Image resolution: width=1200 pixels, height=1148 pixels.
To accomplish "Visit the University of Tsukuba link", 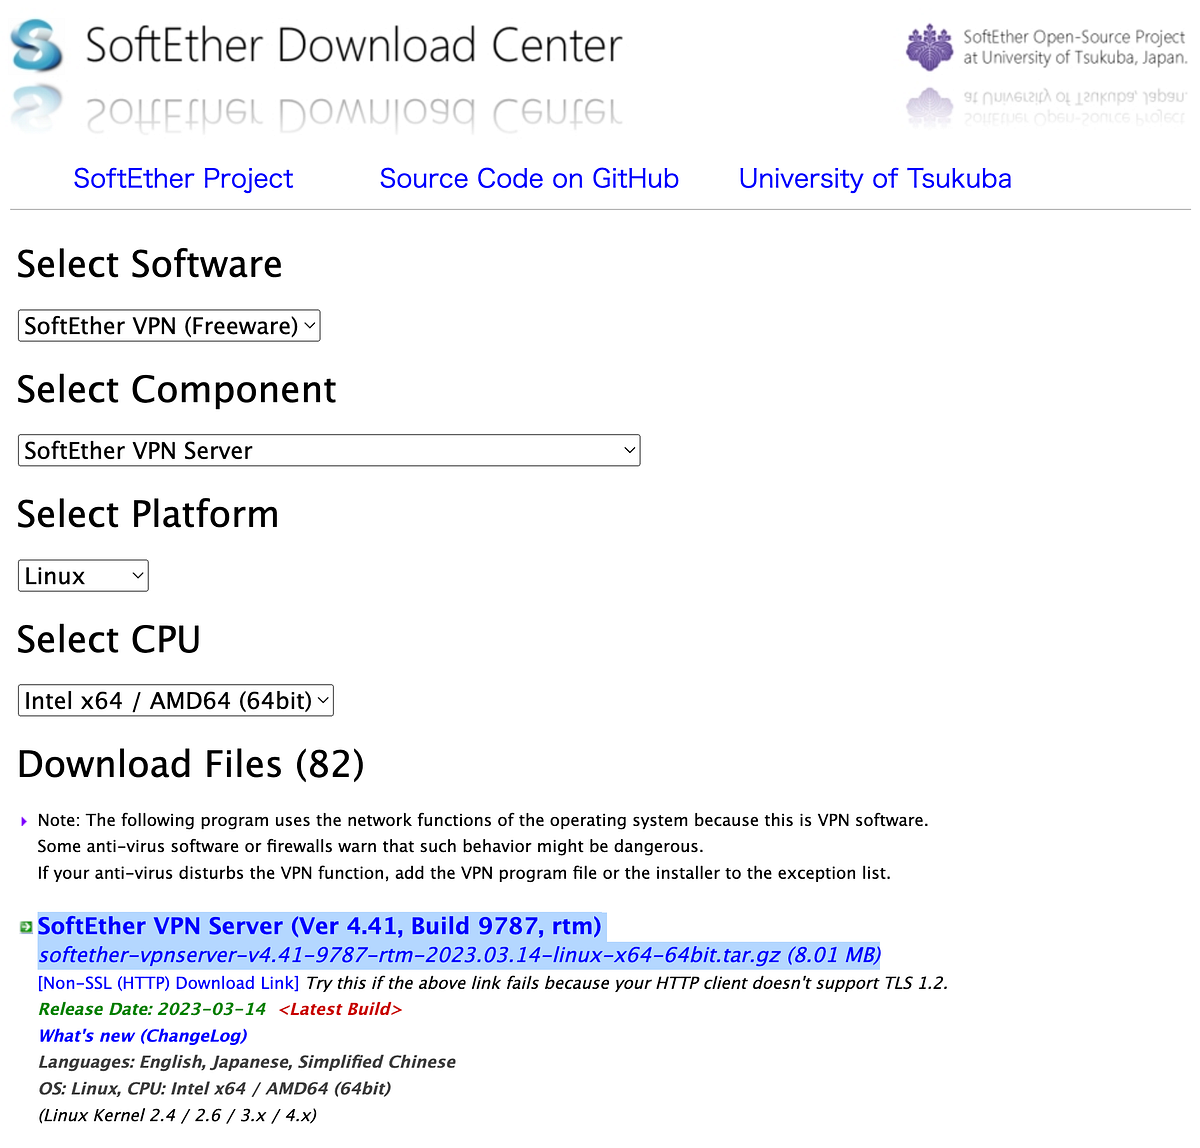I will (x=874, y=178).
